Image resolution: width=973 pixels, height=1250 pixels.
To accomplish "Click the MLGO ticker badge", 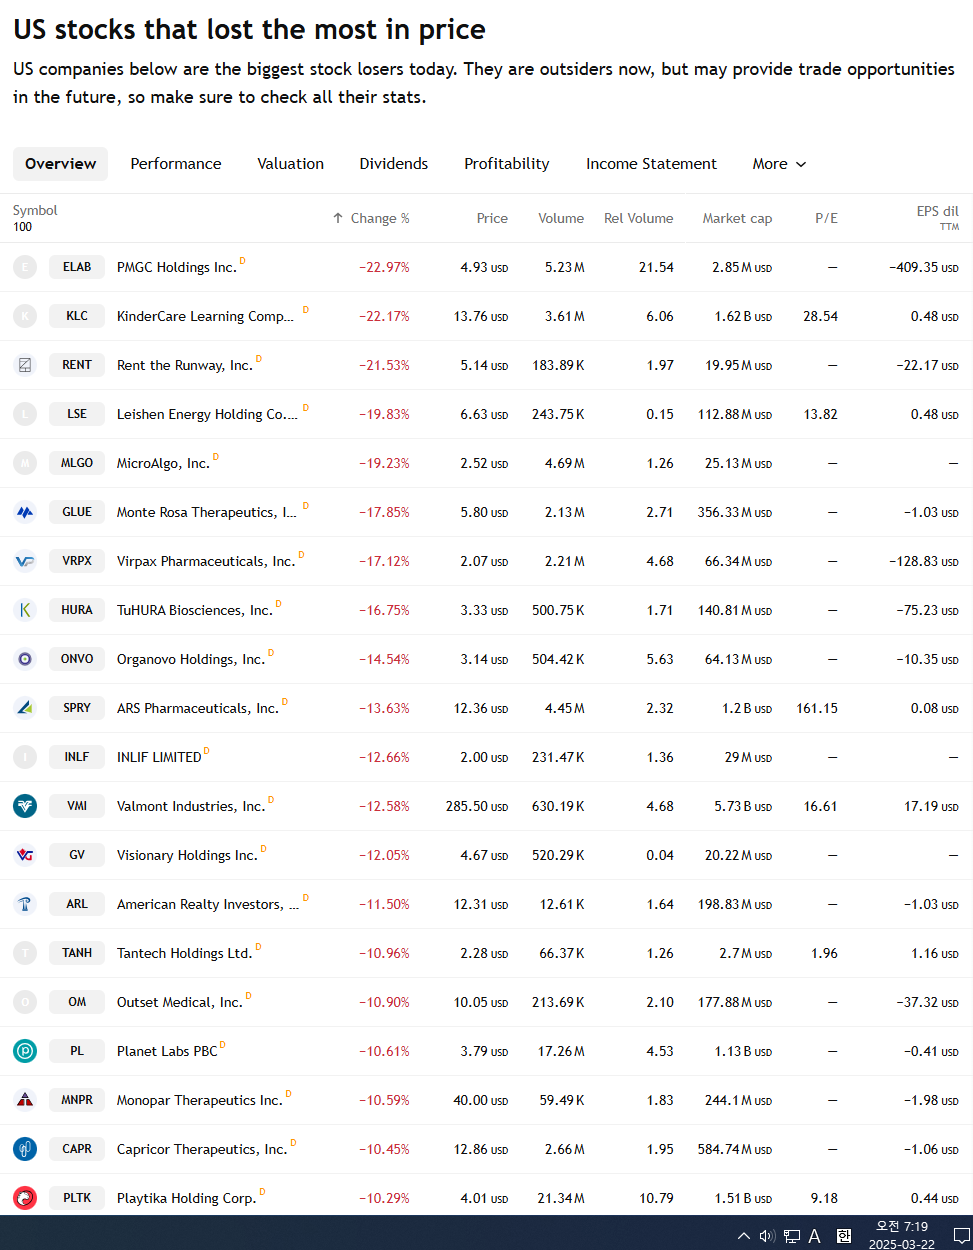I will (77, 463).
